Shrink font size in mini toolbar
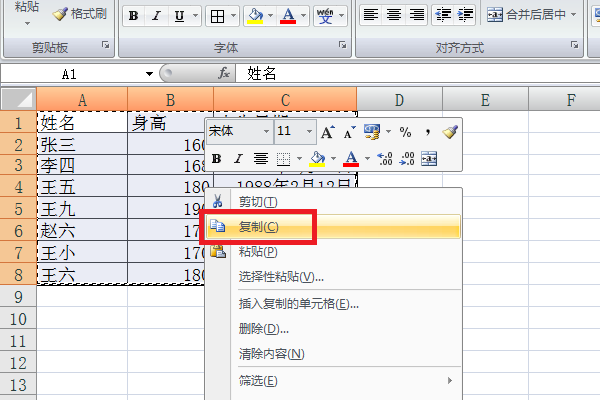 349,132
